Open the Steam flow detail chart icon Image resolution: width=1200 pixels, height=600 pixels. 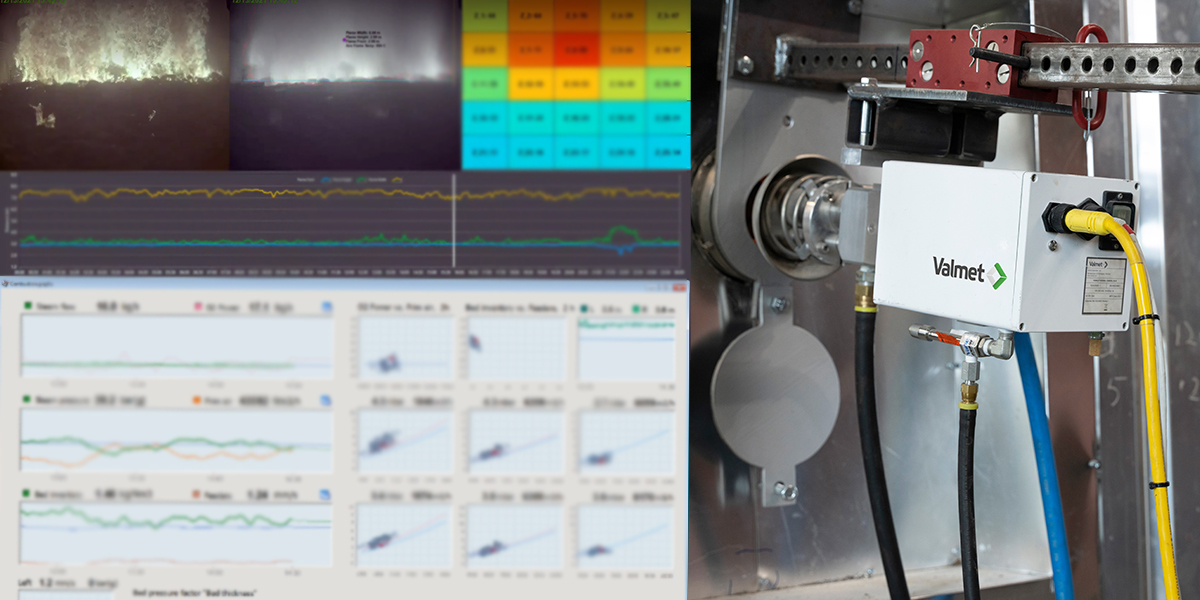coord(326,306)
